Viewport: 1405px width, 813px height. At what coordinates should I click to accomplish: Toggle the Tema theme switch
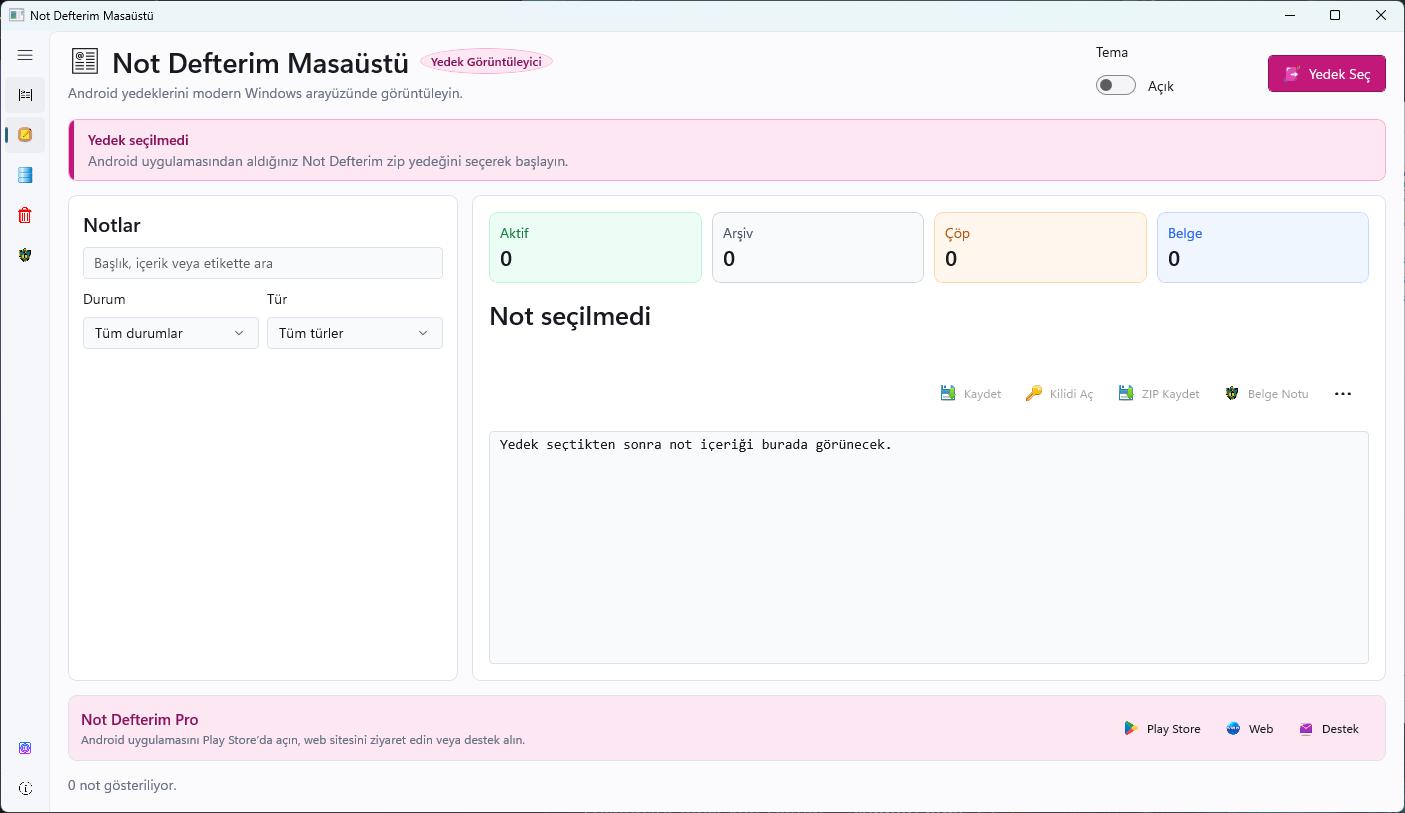(x=1116, y=86)
